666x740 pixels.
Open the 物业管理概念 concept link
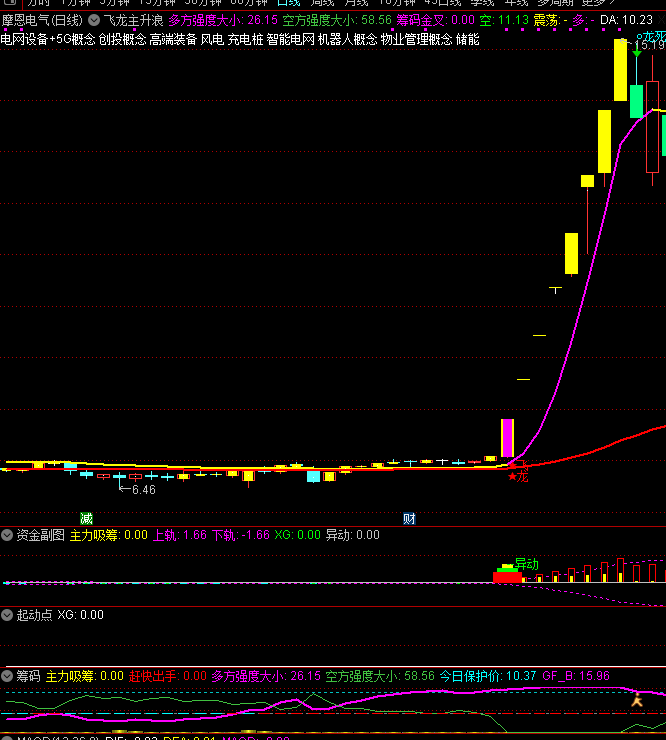(x=416, y=39)
